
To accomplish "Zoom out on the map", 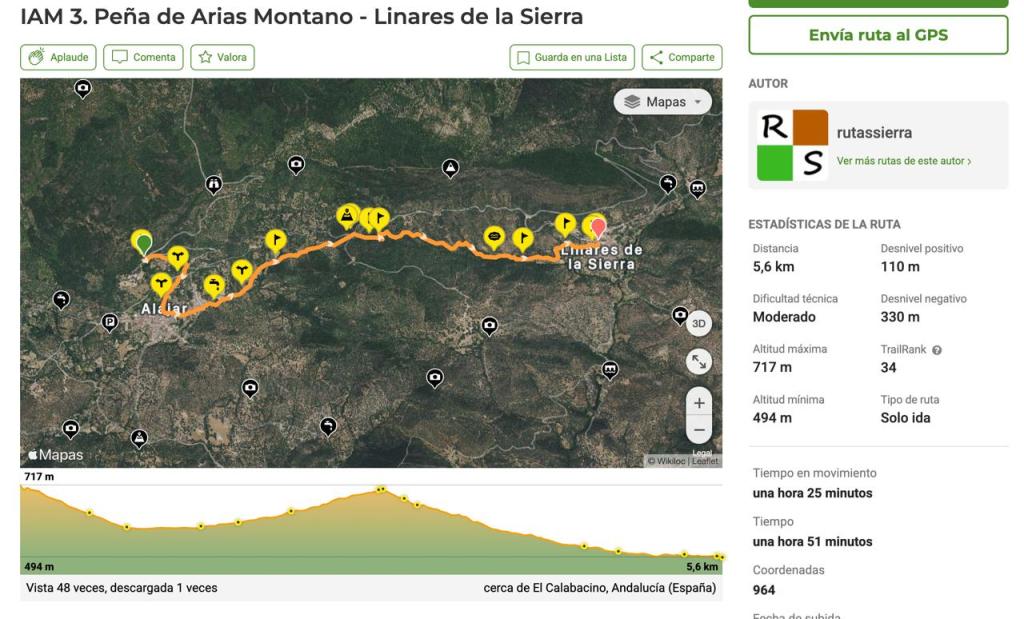I will (x=699, y=429).
